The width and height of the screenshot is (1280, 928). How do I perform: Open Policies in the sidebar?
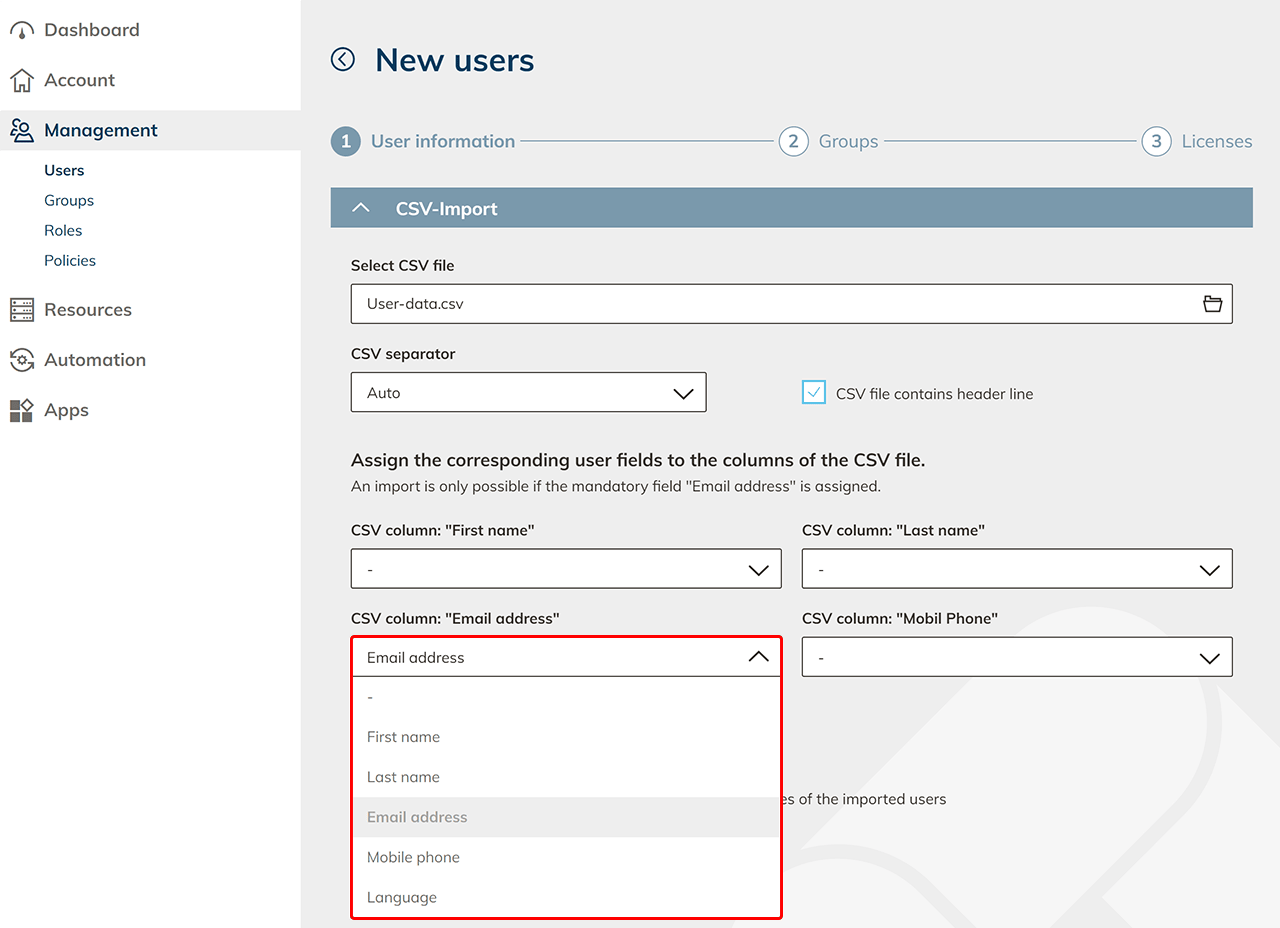[x=70, y=260]
